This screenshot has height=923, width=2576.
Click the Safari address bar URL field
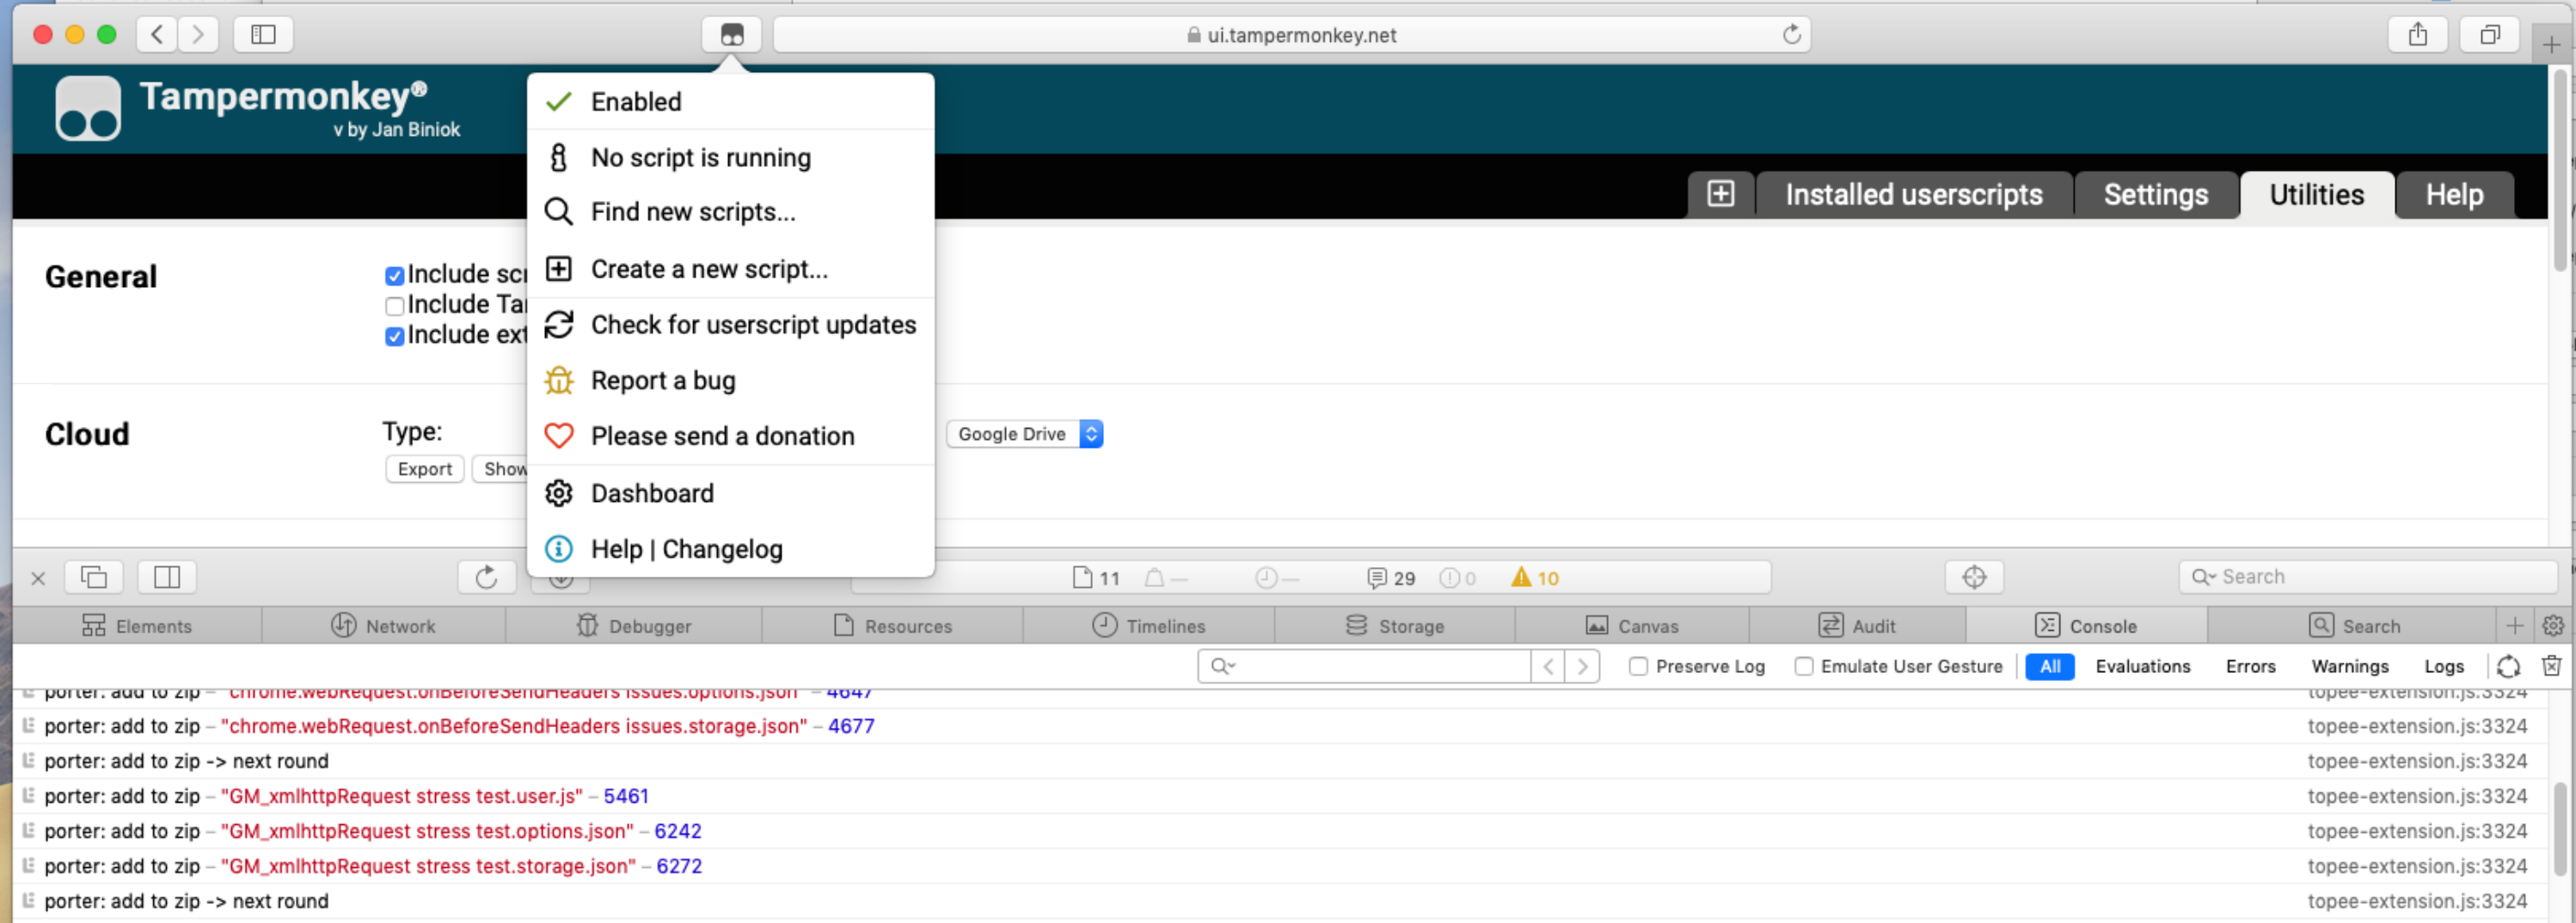click(1291, 35)
